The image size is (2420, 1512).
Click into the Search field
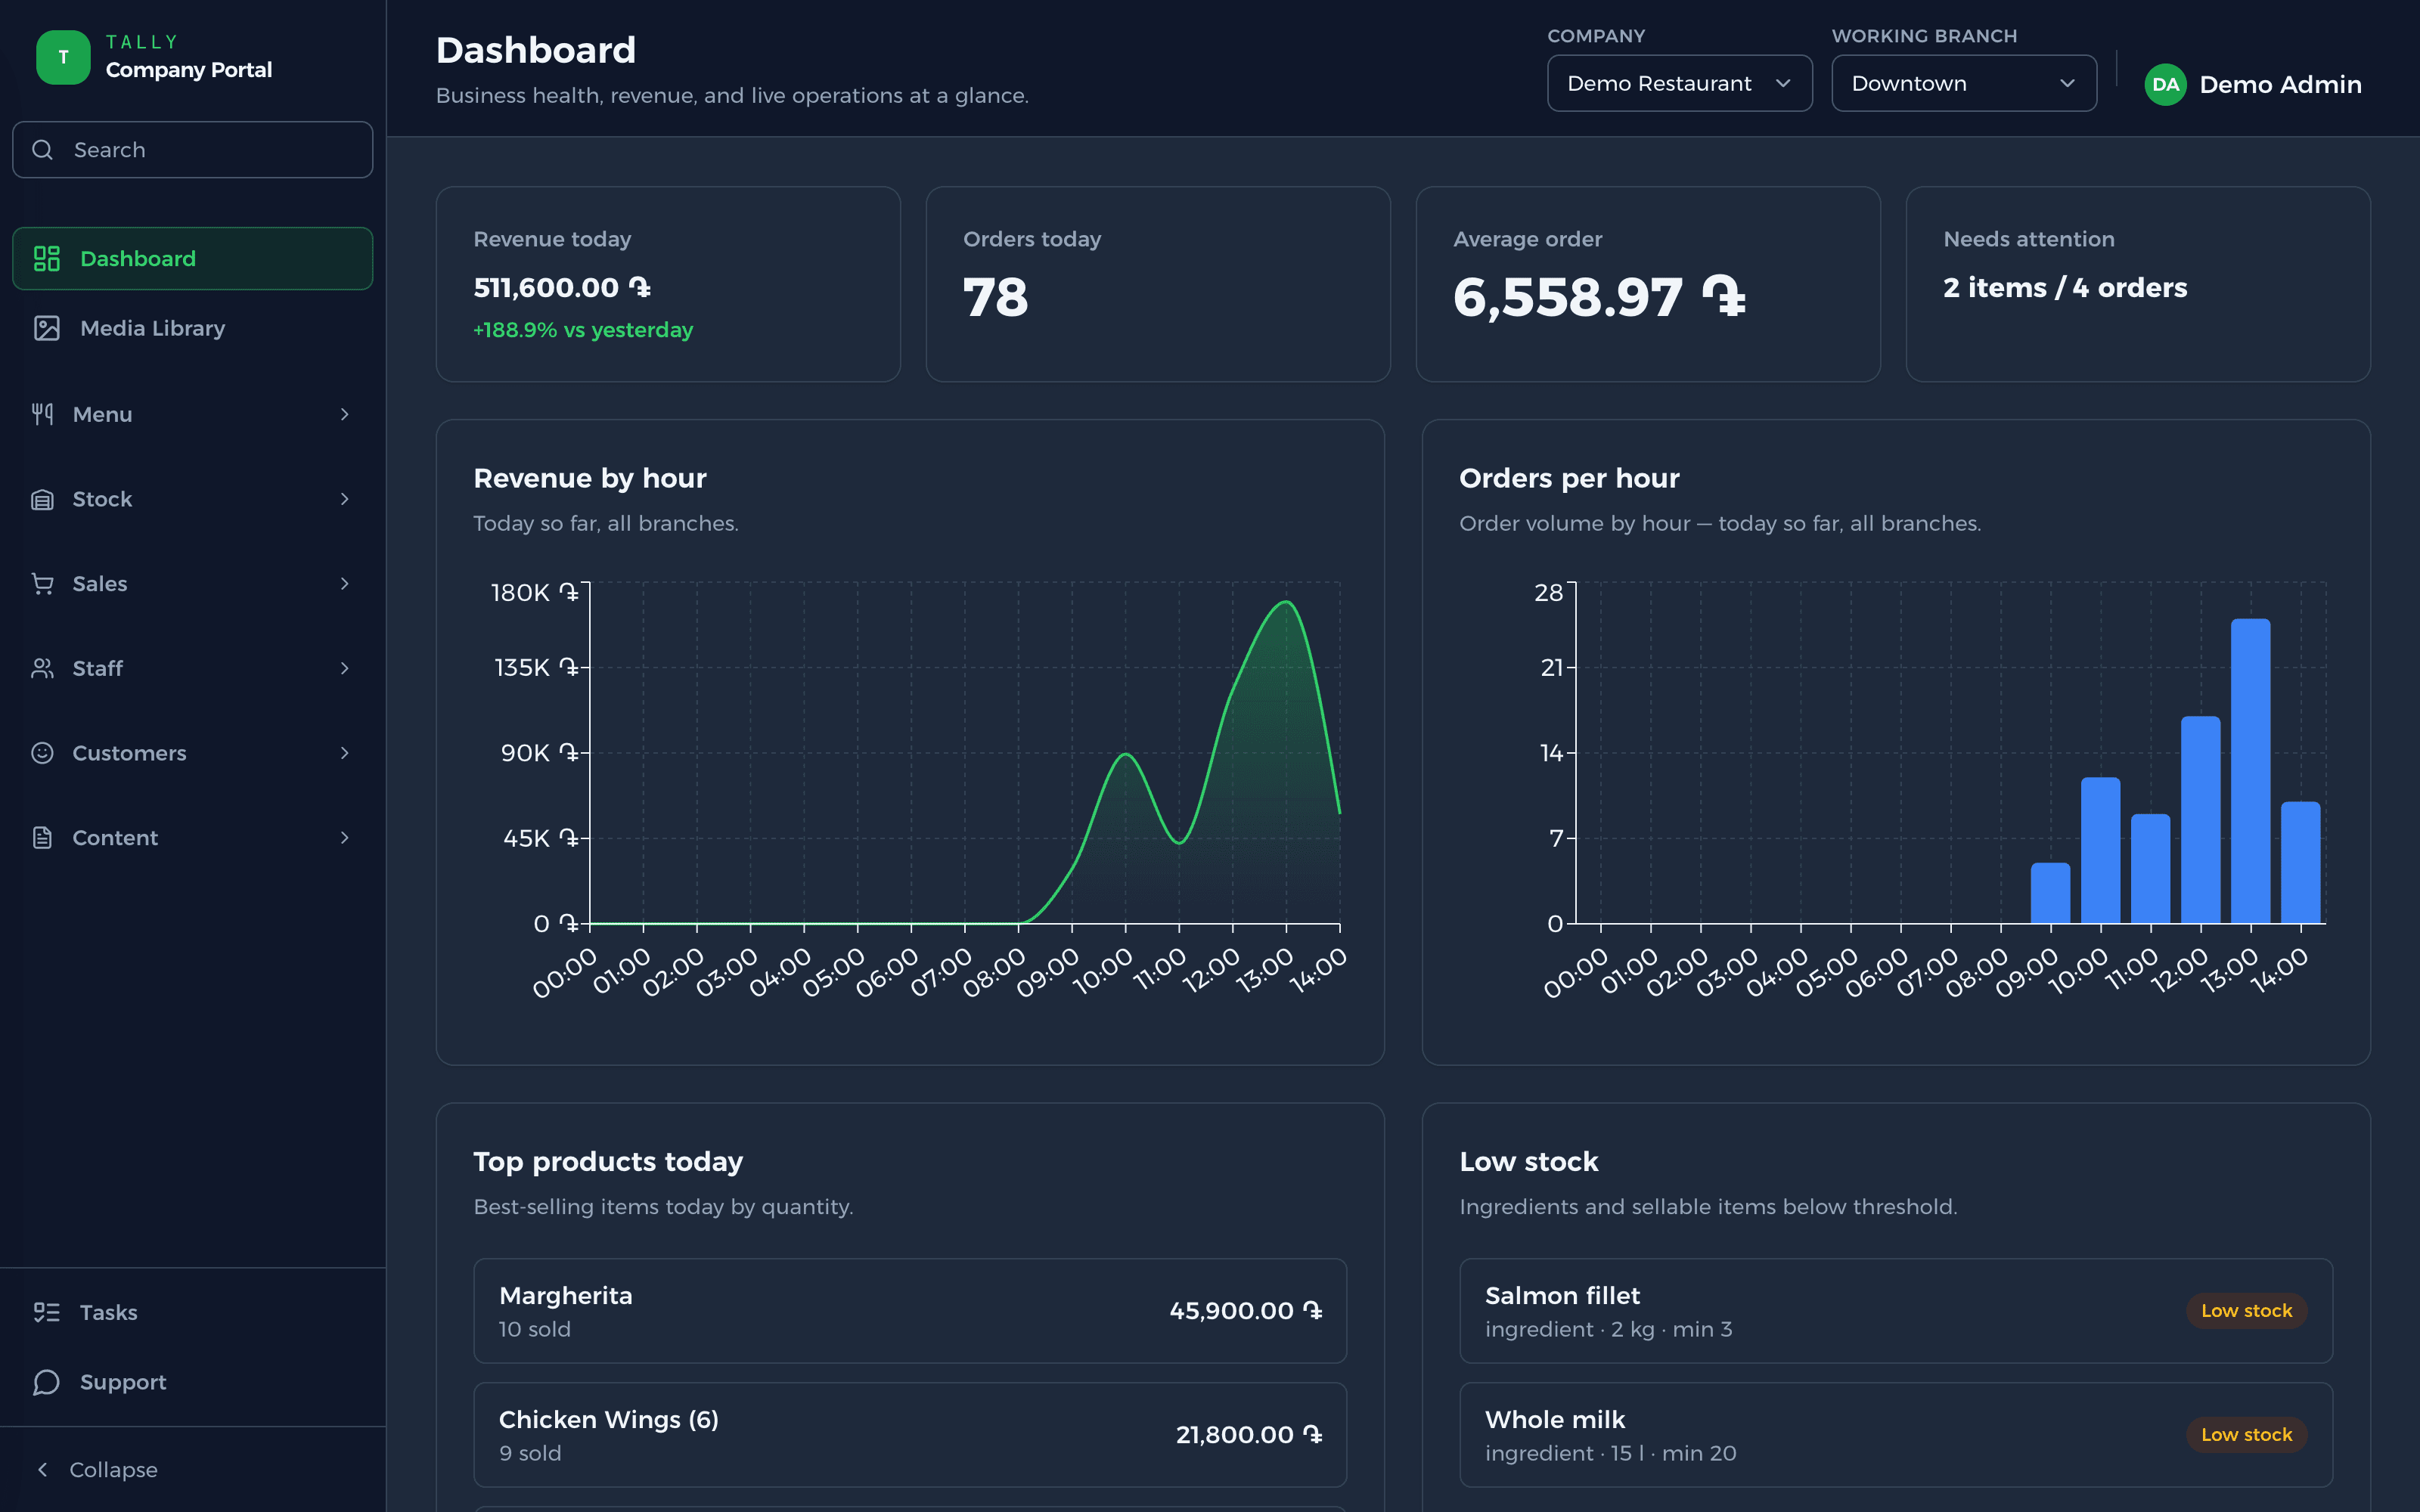tap(192, 150)
